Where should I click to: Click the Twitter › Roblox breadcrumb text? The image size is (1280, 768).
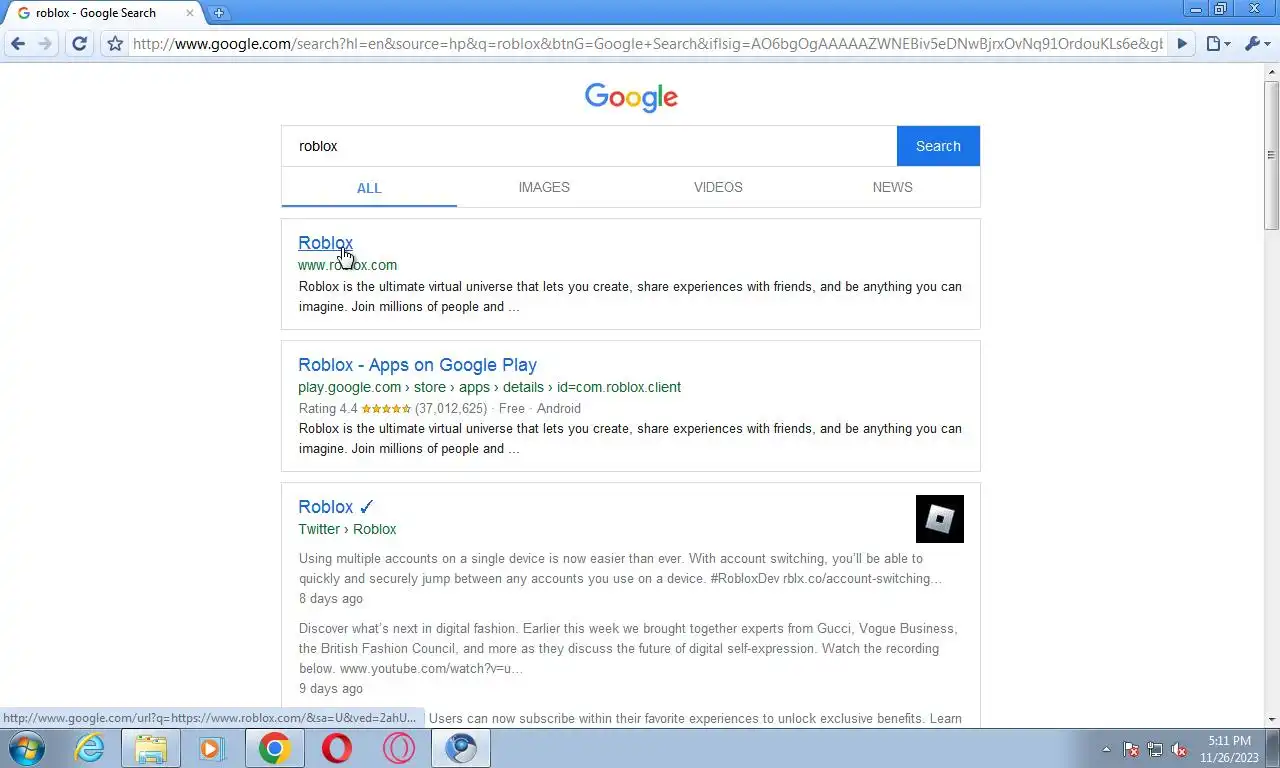click(x=347, y=529)
